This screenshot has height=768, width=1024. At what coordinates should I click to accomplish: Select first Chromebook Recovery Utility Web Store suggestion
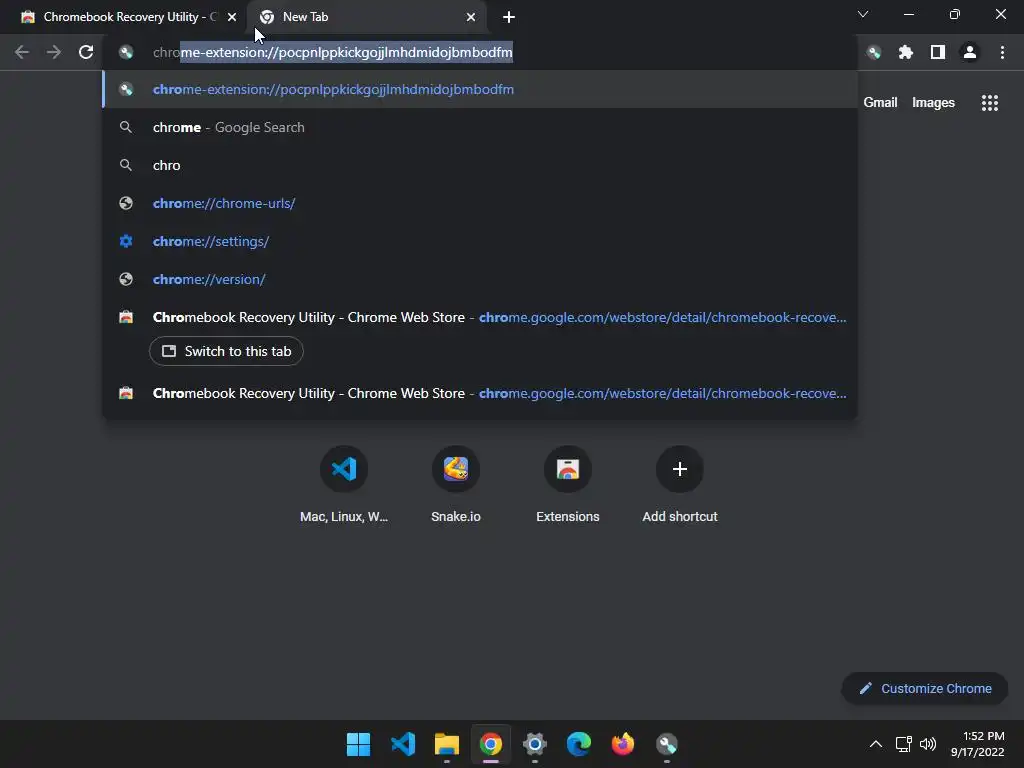click(x=480, y=317)
